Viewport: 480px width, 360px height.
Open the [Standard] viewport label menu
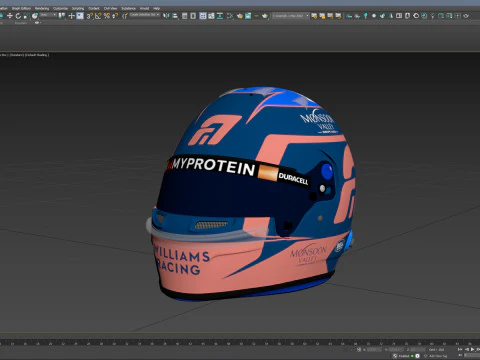point(16,55)
